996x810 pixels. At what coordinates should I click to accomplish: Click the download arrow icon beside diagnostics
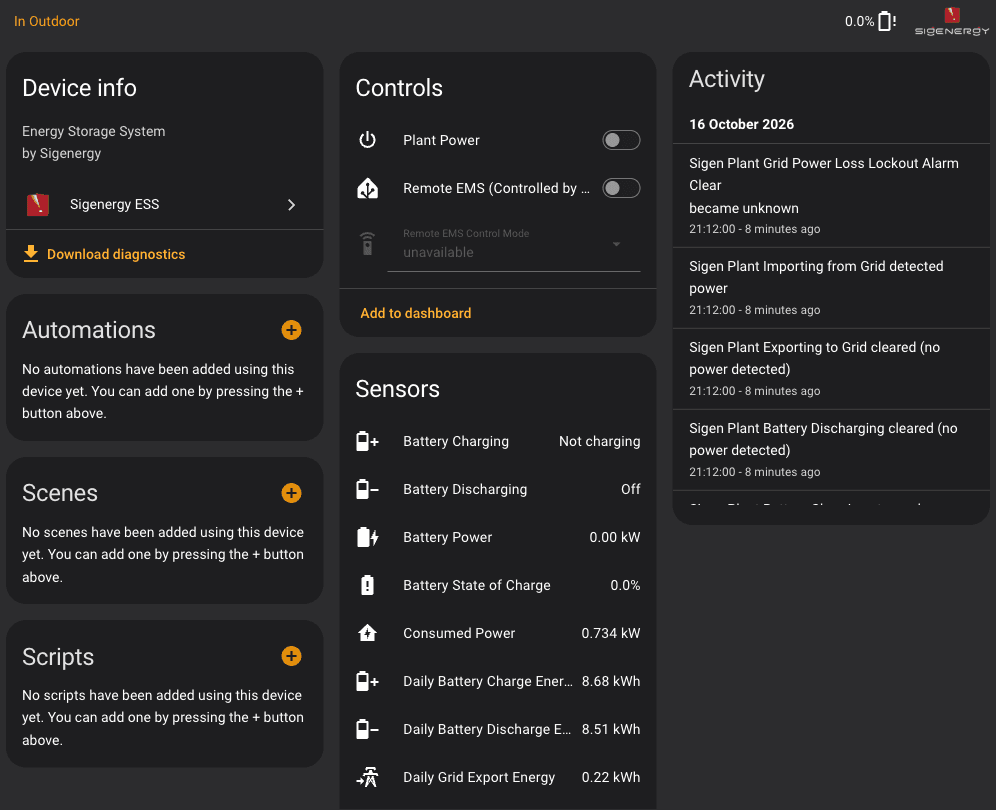click(x=30, y=253)
